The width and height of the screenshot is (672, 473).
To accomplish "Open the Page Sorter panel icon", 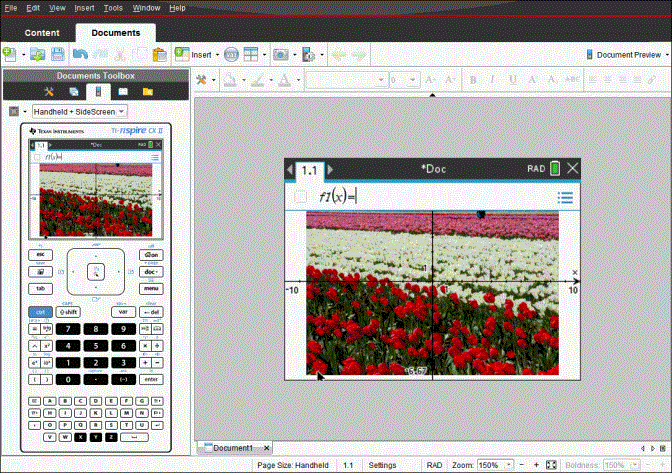I will (x=75, y=91).
